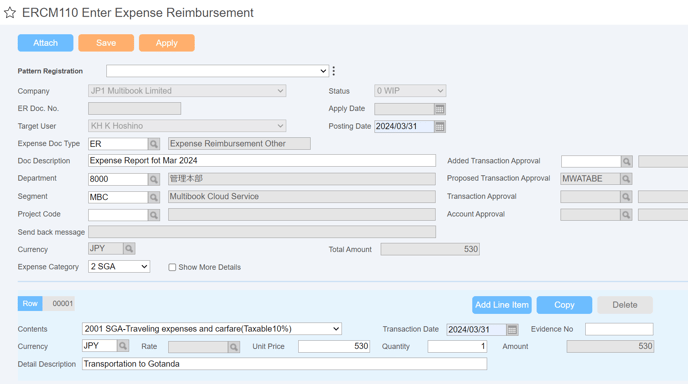This screenshot has height=384, width=688.
Task: Click the Expense Doc Type search icon
Action: [154, 144]
